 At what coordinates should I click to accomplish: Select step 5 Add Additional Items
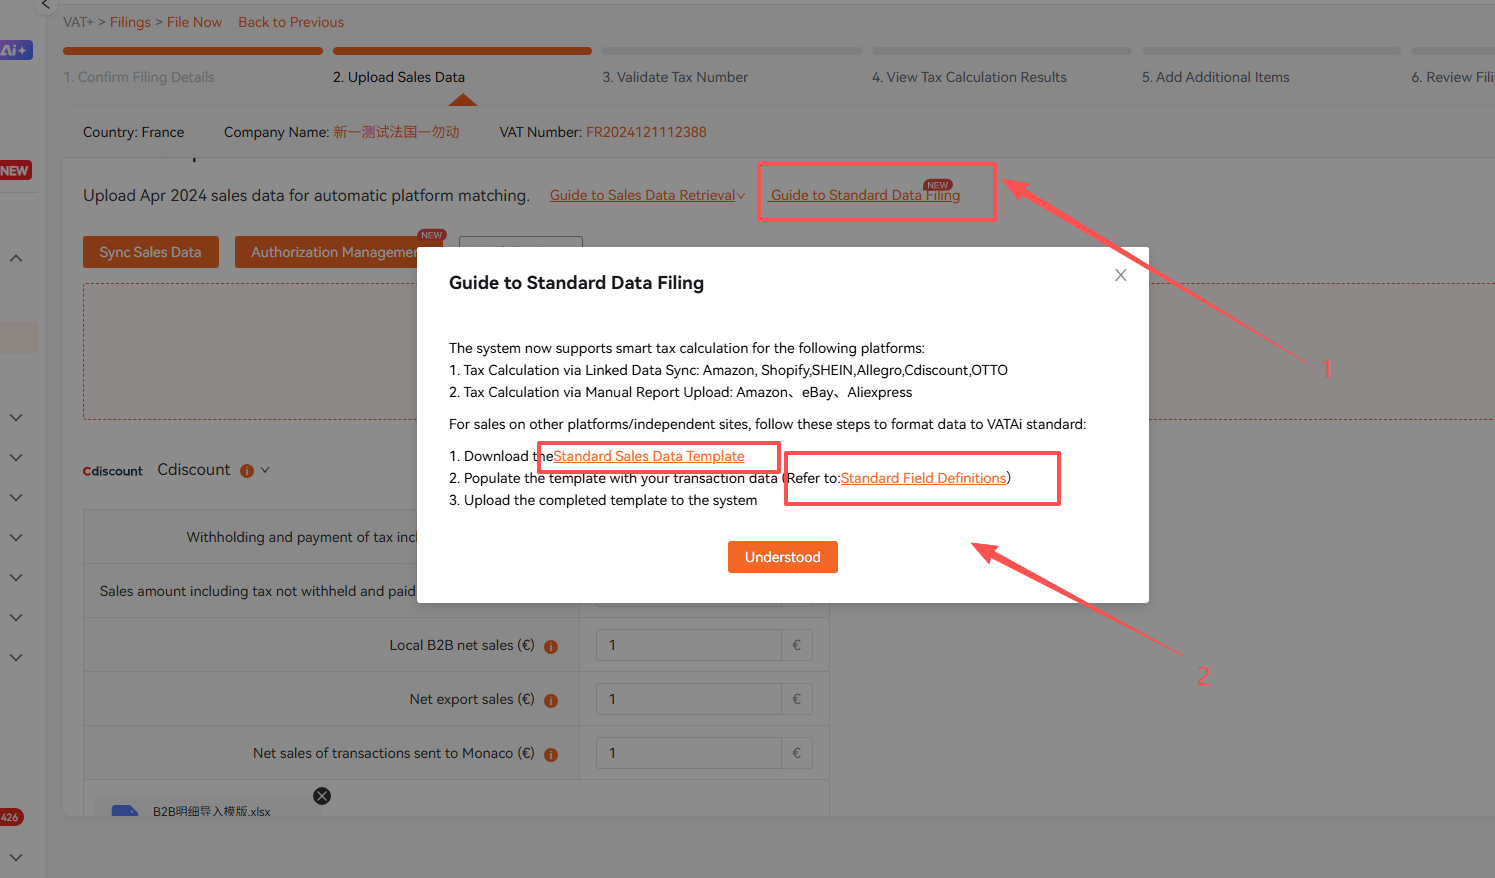pos(1216,77)
